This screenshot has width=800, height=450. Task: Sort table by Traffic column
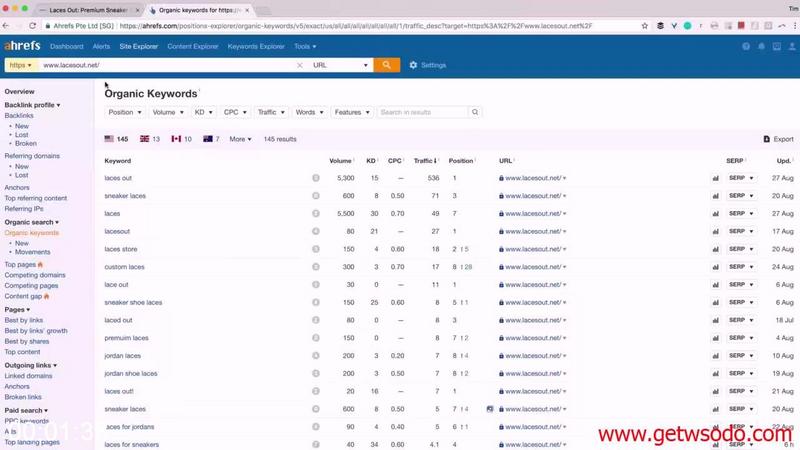pos(424,160)
